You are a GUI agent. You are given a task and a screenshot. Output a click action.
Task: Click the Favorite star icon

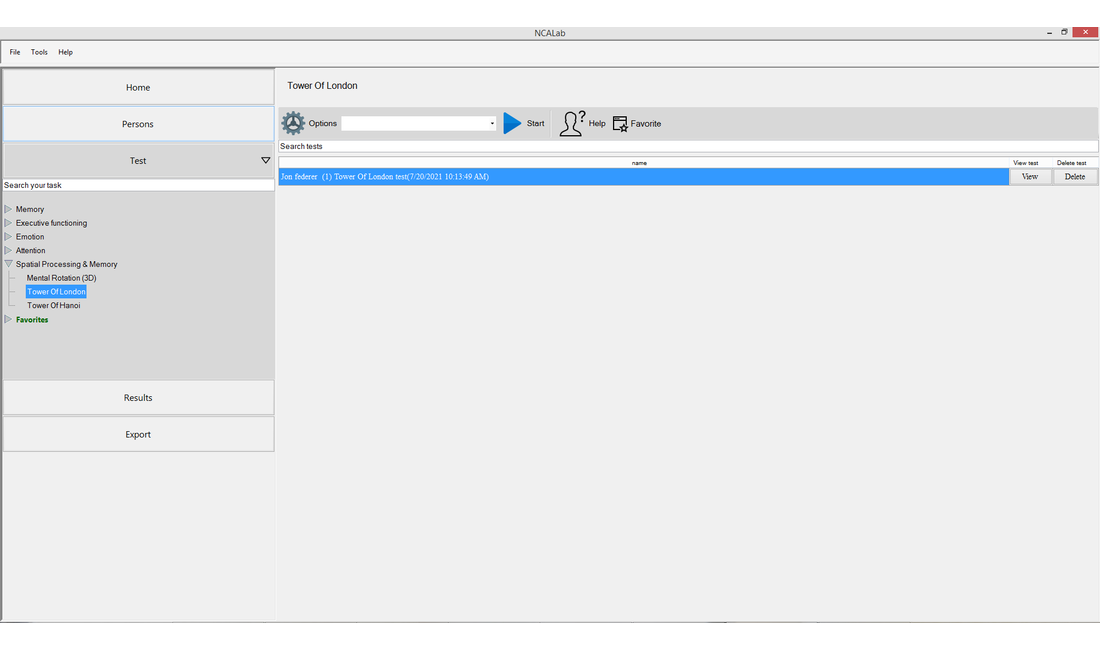pyautogui.click(x=620, y=124)
